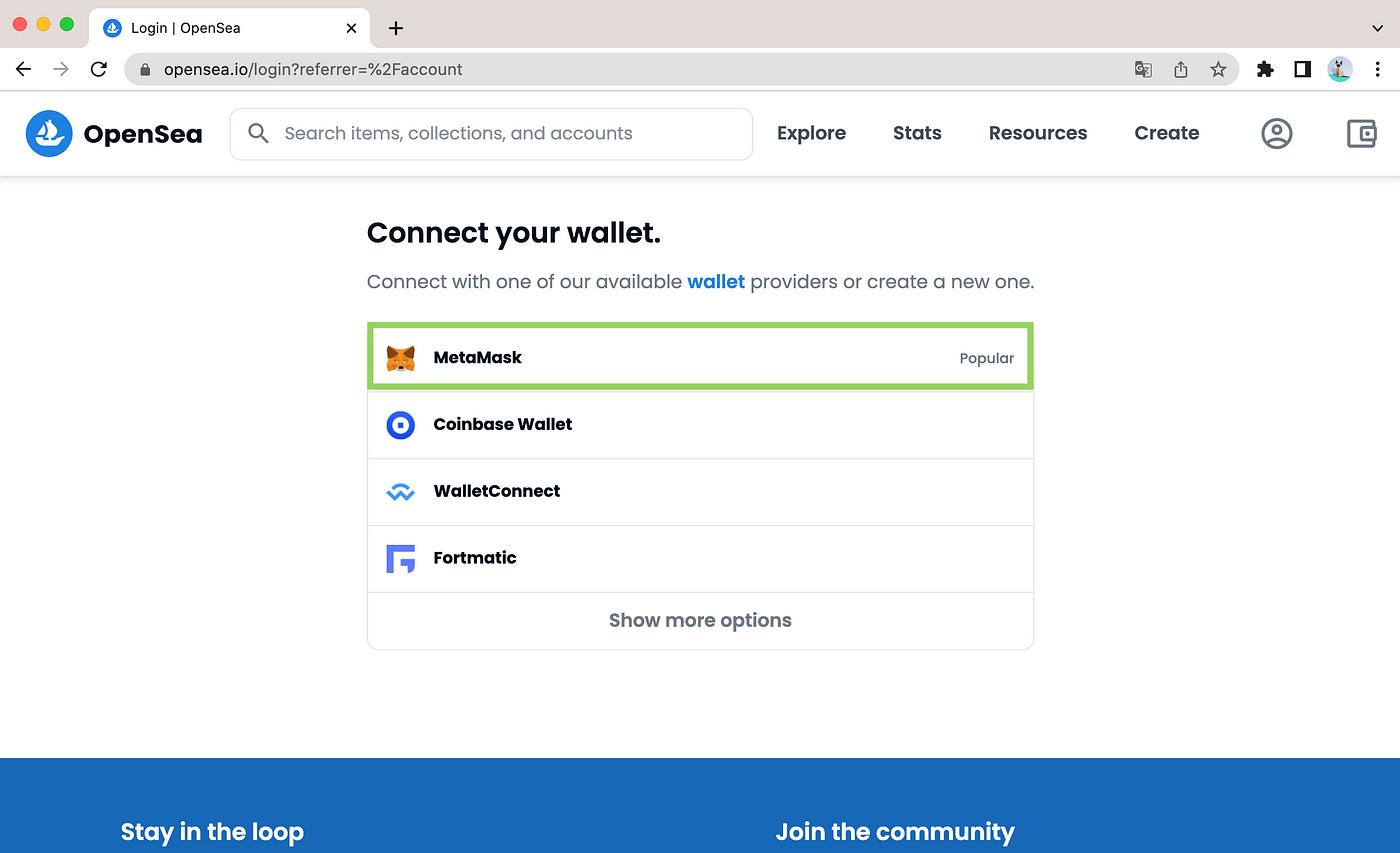
Task: Follow the blue wallet link
Action: 716,282
